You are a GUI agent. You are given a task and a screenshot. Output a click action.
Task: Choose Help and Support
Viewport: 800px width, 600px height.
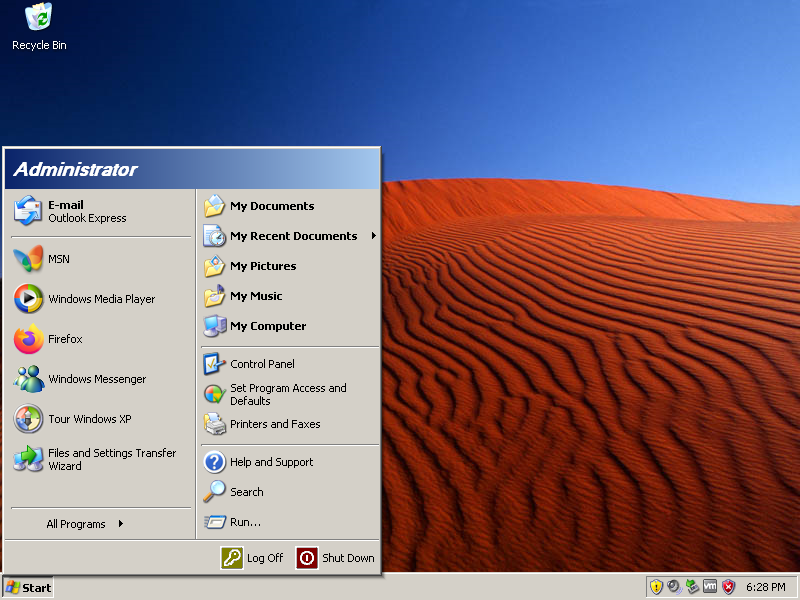tap(271, 462)
